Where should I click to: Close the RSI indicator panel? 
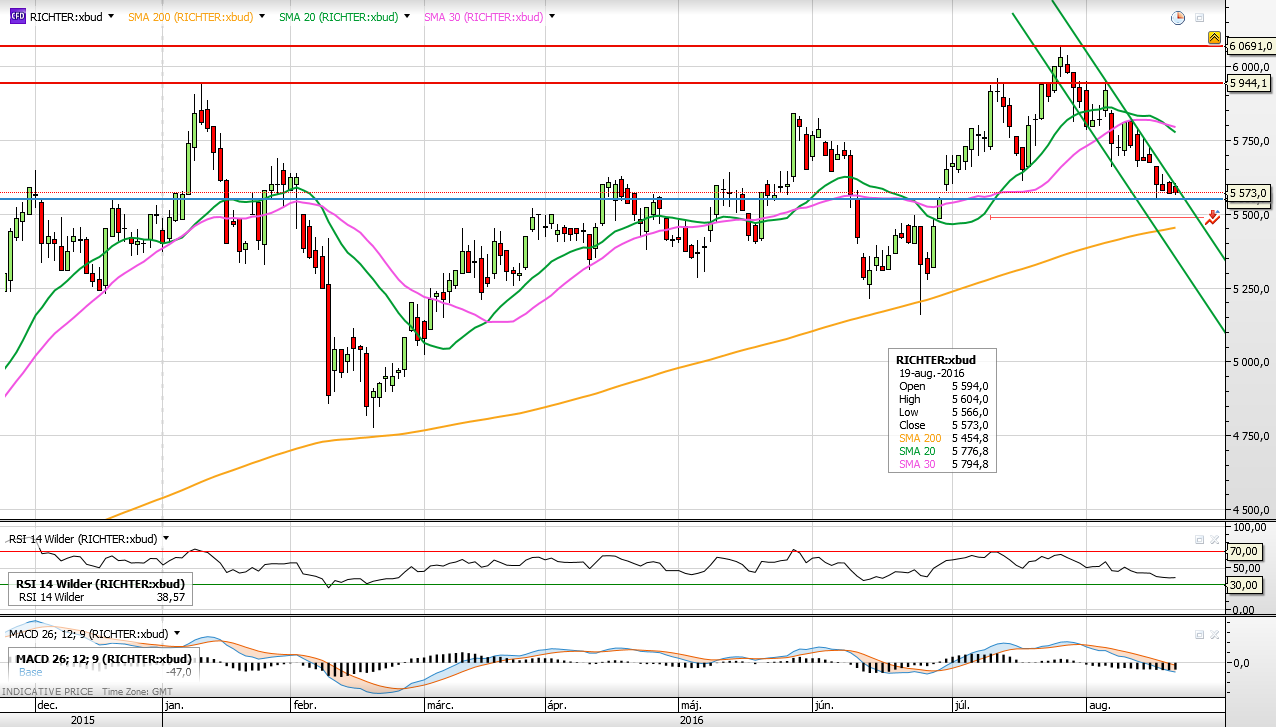pyautogui.click(x=1214, y=539)
